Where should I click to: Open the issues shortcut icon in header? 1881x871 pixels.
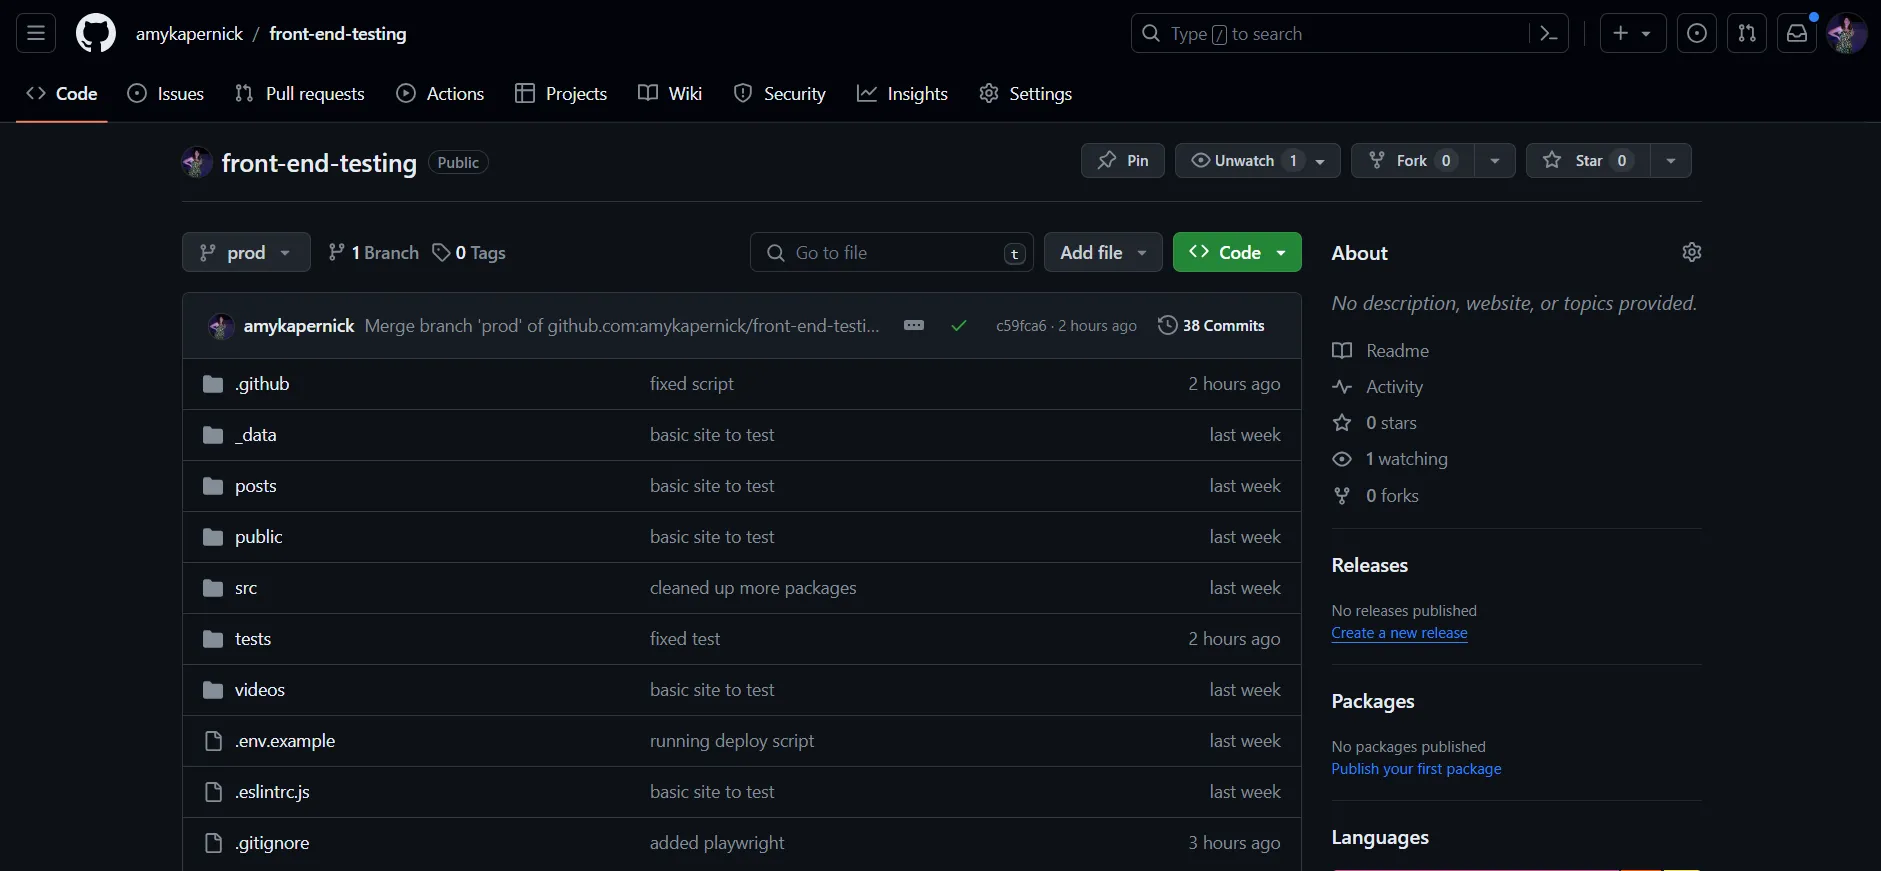pos(1696,34)
